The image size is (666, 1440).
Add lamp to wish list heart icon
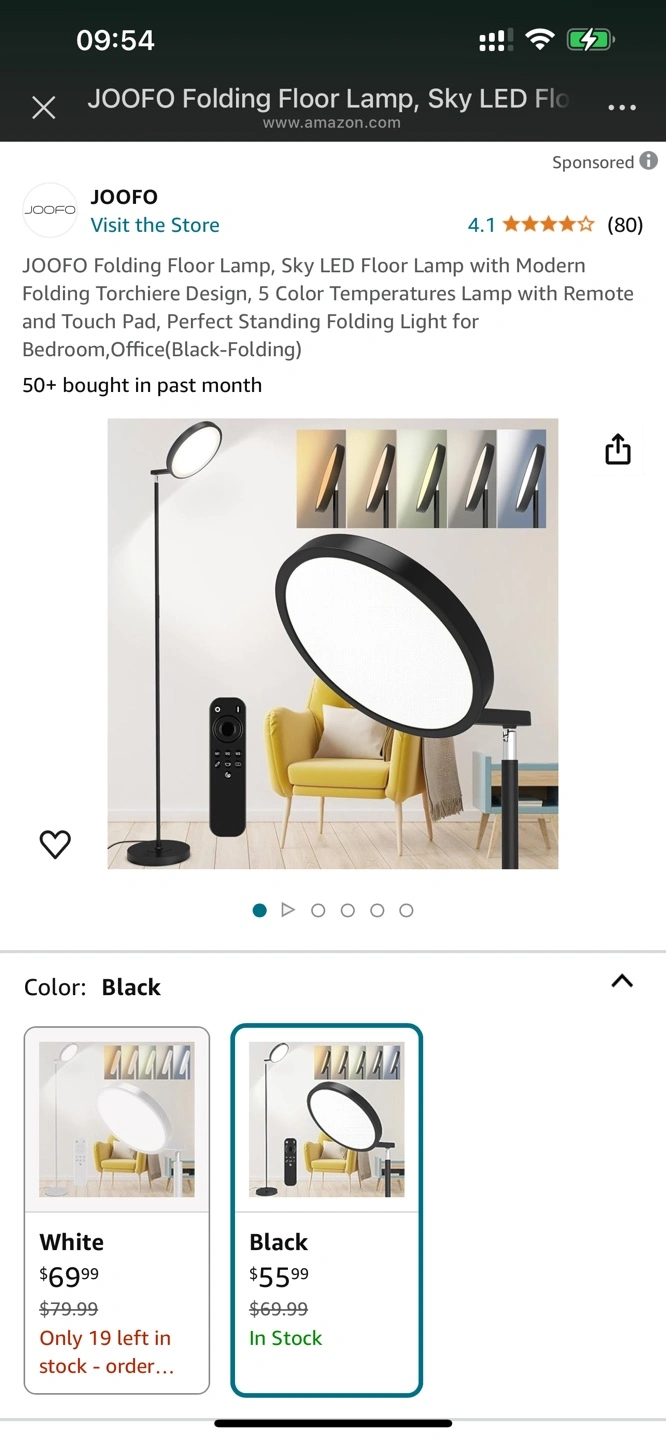[x=55, y=844]
